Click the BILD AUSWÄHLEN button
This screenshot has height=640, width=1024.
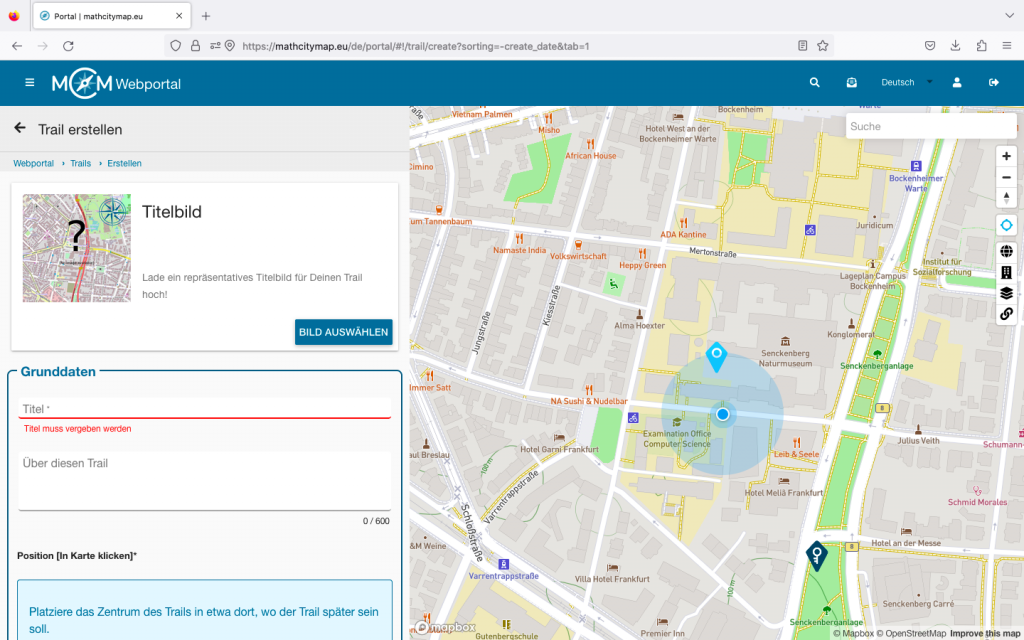[x=343, y=332]
